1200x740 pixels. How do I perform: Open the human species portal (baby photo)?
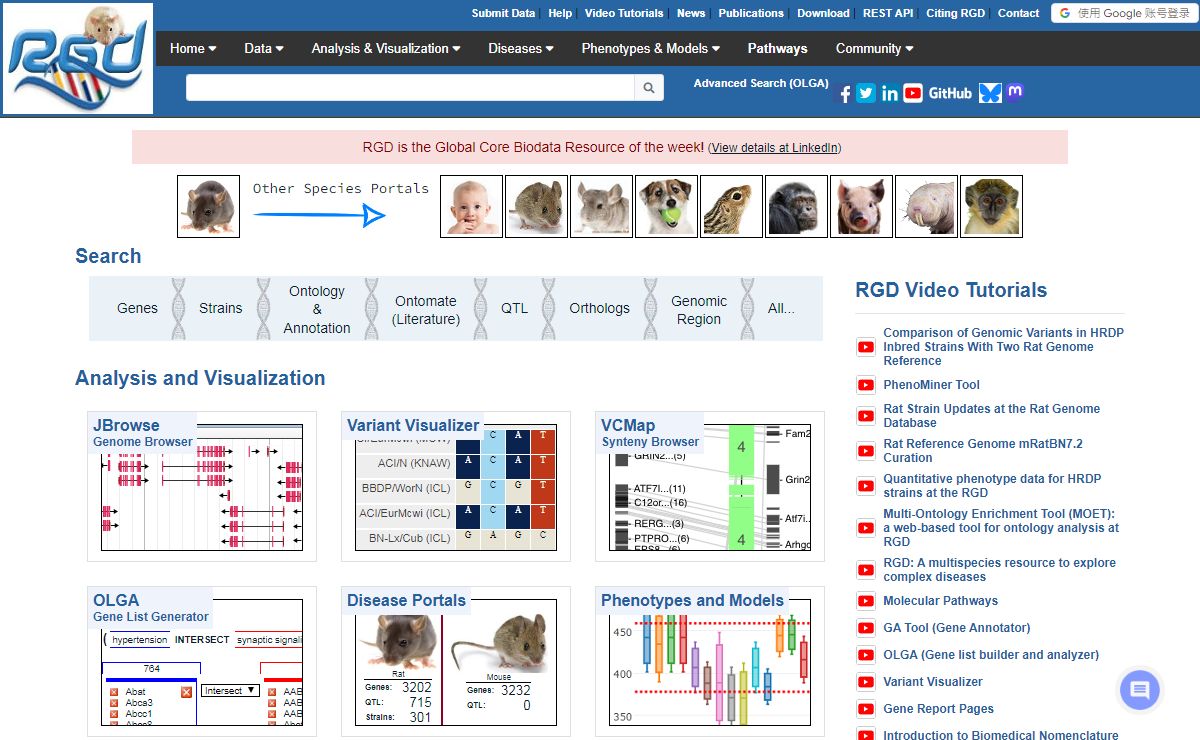click(471, 206)
